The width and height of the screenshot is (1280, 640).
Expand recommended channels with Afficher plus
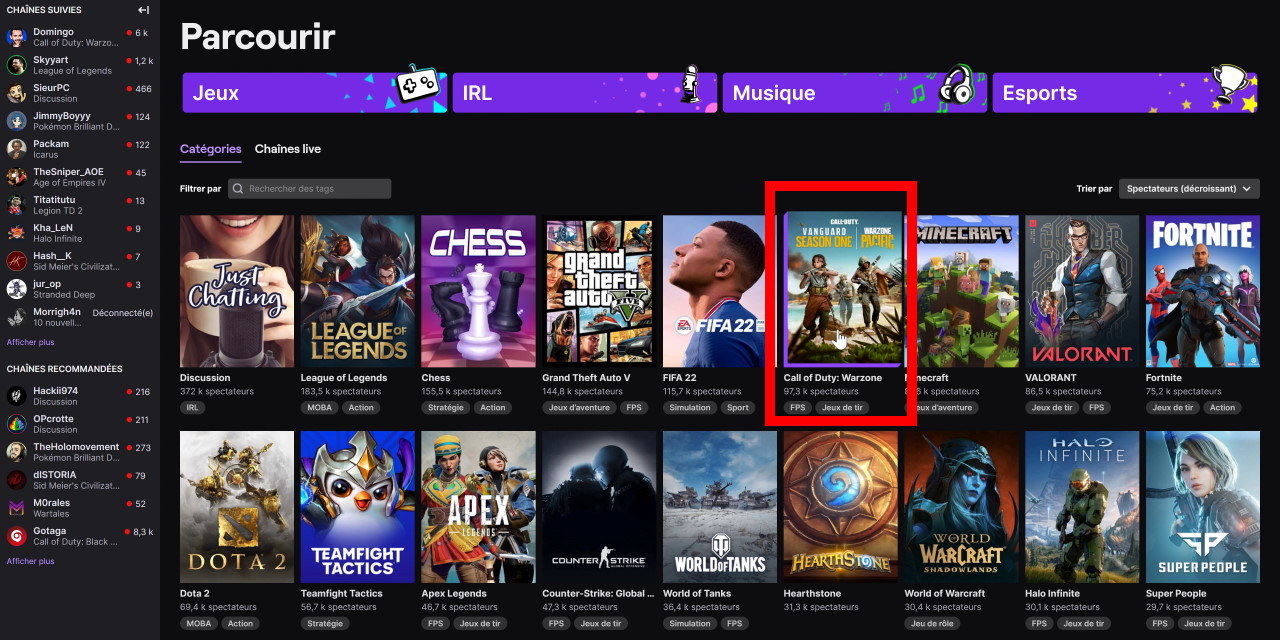(x=30, y=561)
